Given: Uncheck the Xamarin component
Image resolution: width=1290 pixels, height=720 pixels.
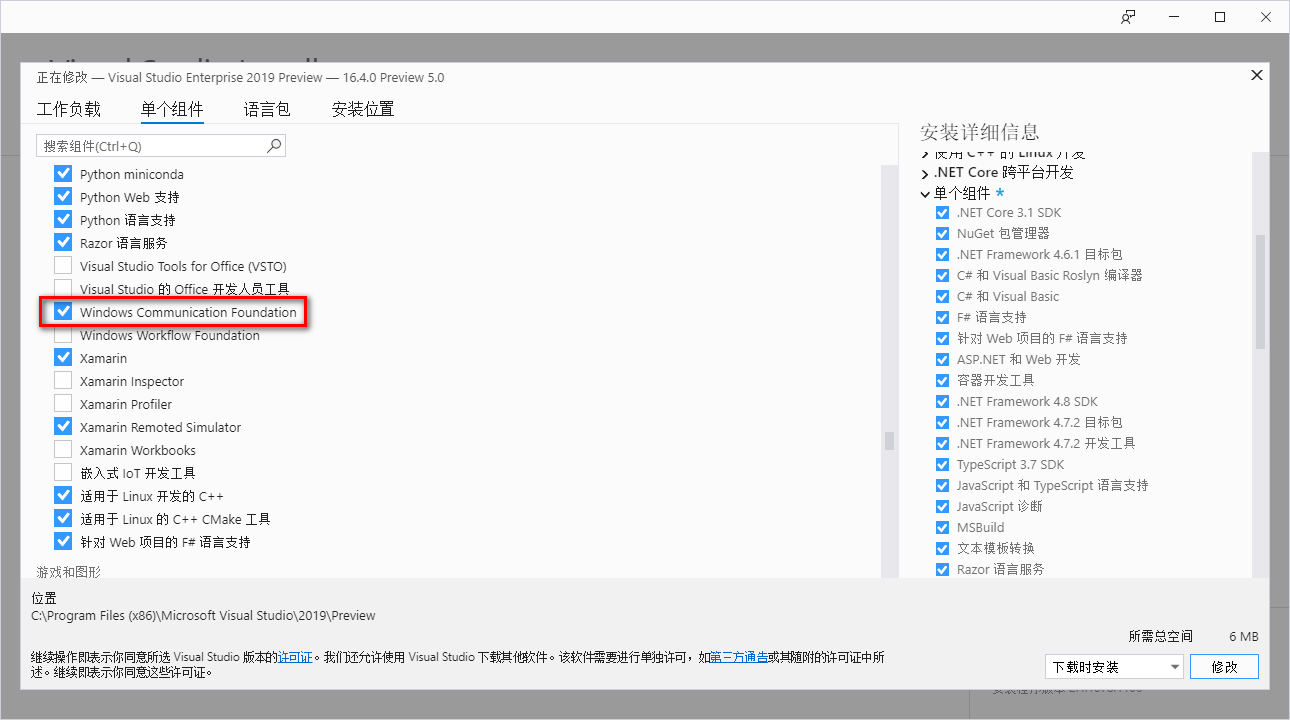Looking at the screenshot, I should coord(63,358).
